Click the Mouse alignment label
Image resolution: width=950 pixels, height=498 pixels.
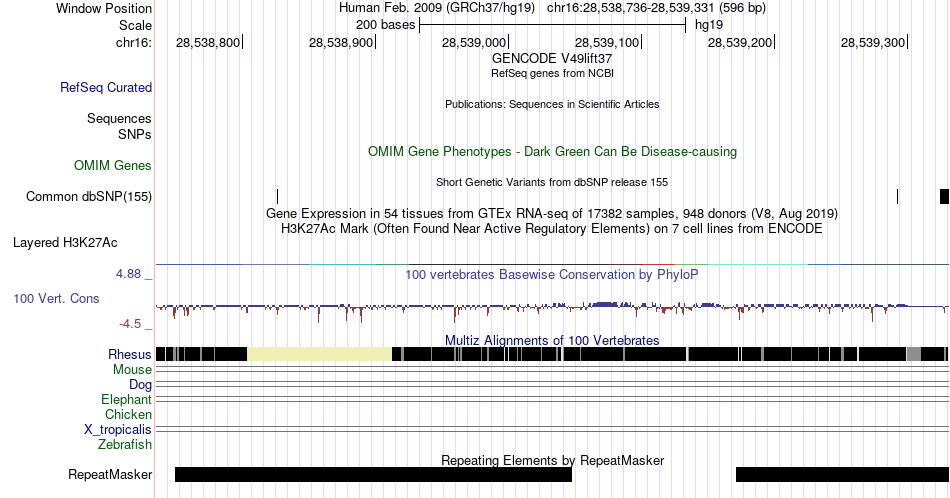[132, 370]
